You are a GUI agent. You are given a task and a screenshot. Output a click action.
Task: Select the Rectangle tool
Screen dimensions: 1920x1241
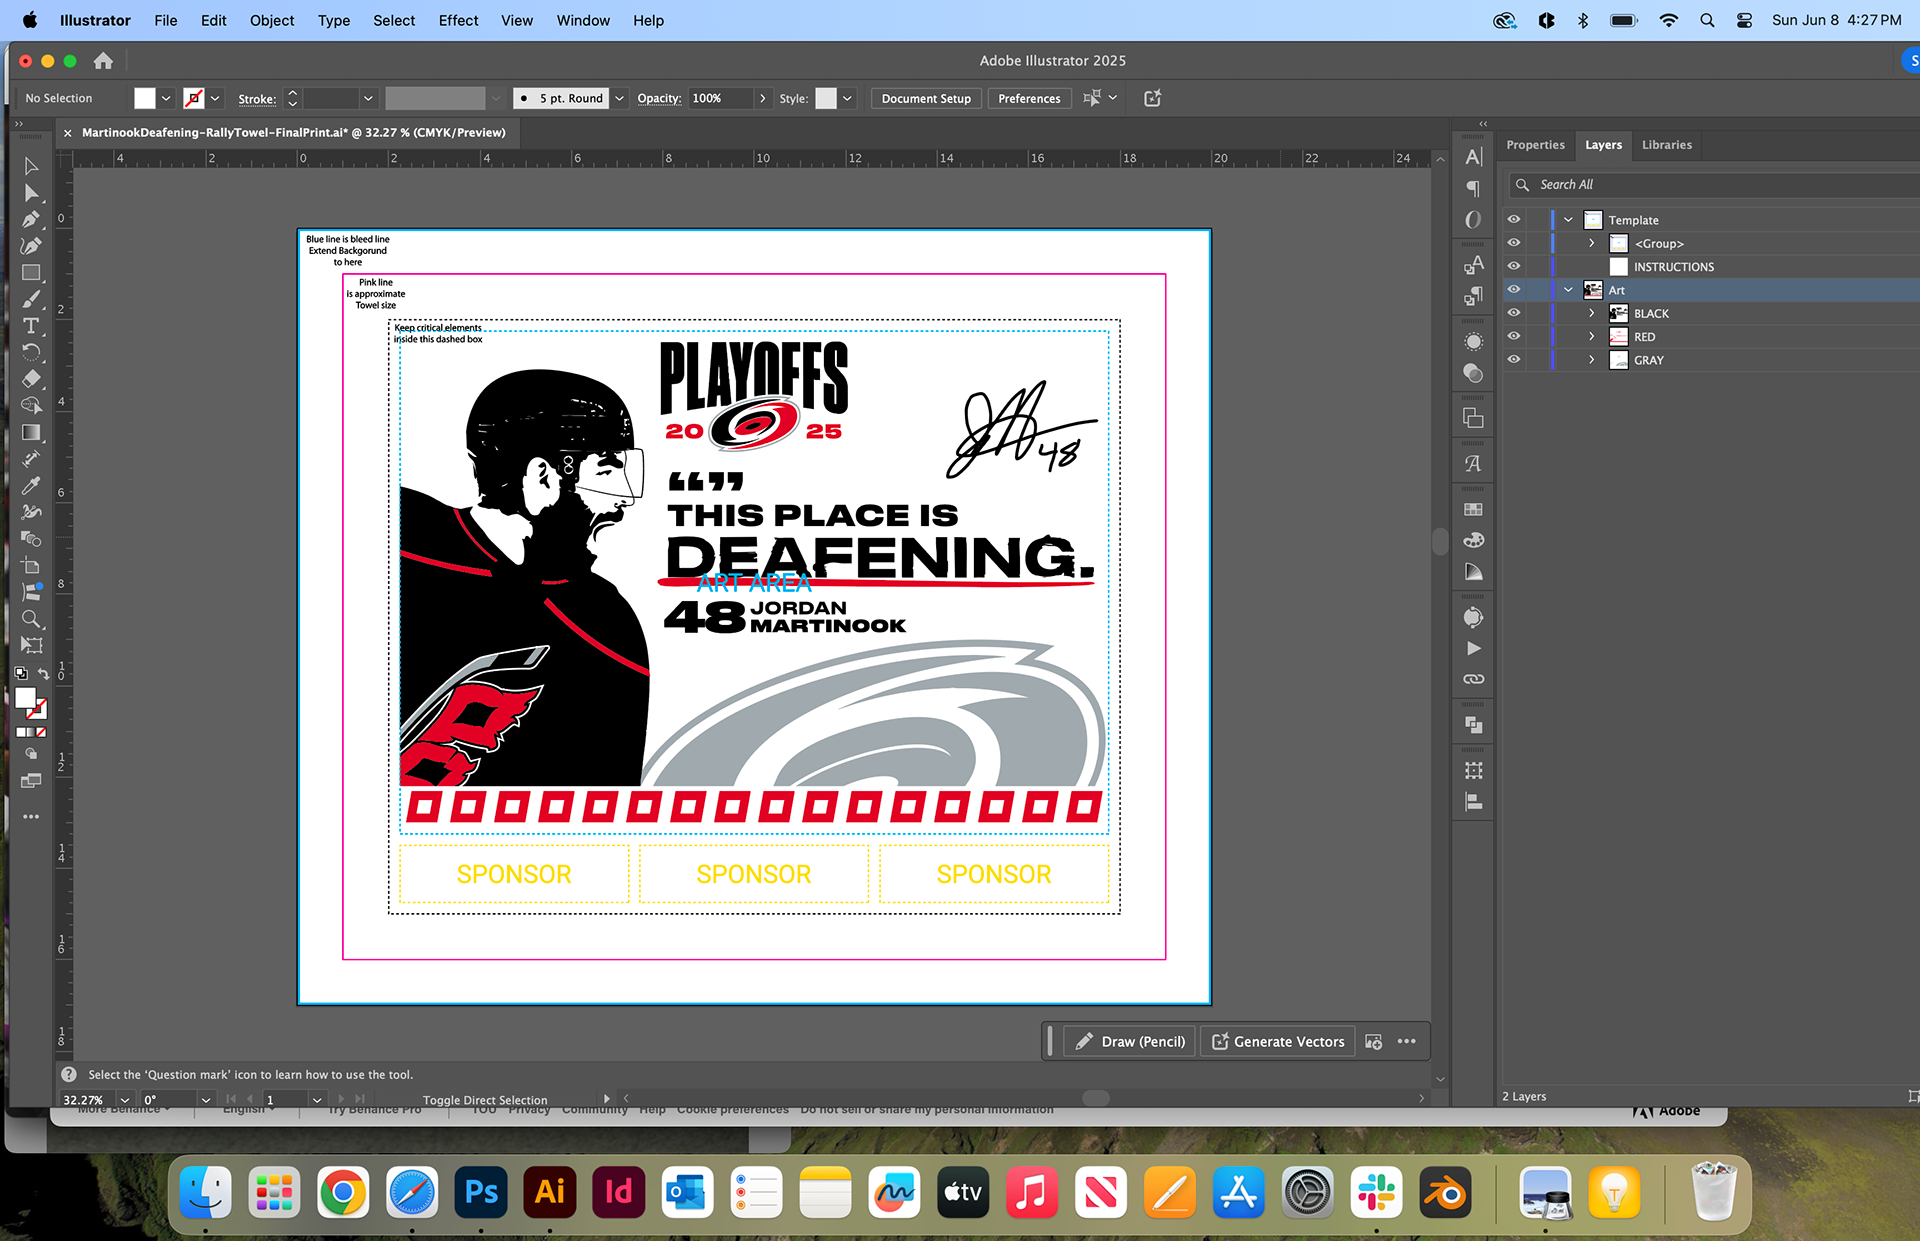31,272
